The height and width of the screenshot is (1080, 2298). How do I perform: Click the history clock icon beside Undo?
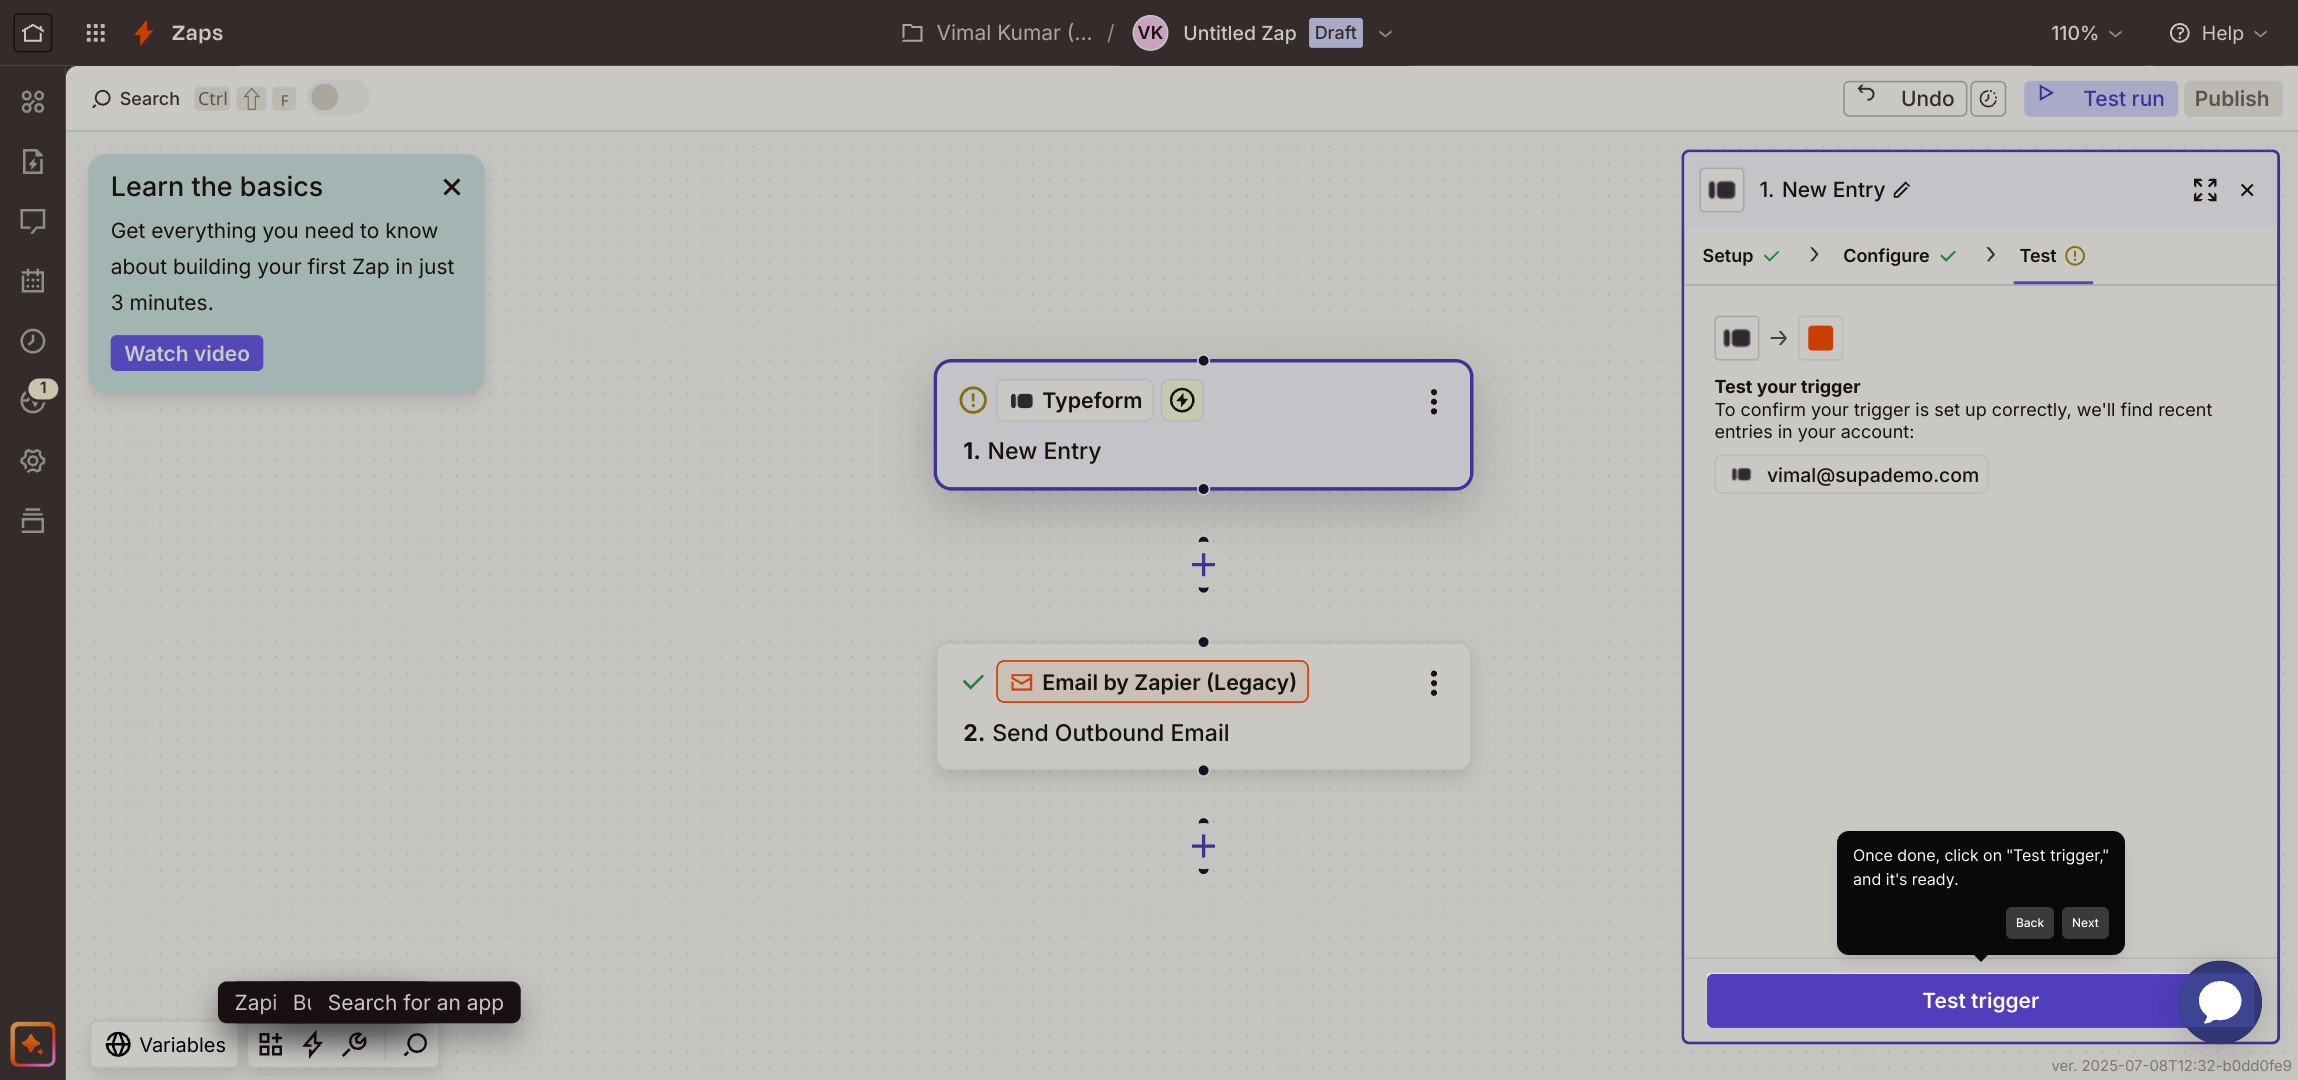point(1988,99)
